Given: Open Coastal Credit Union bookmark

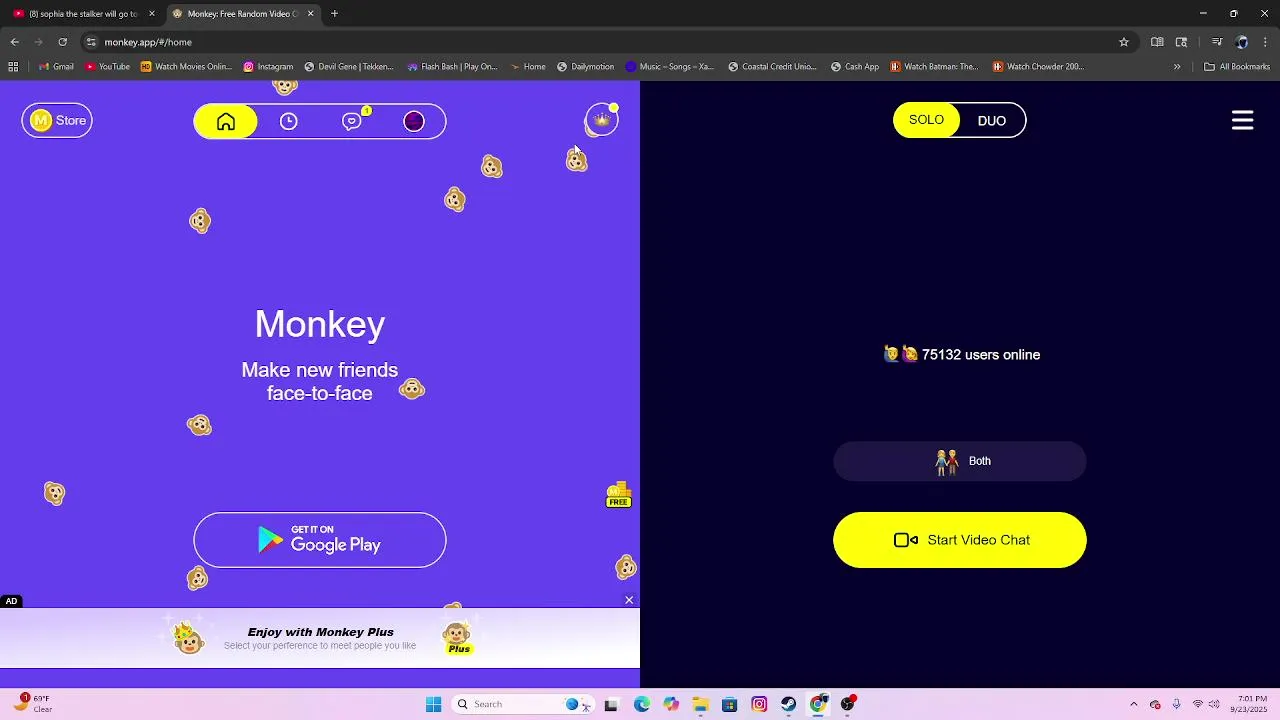Looking at the screenshot, I should click(773, 67).
